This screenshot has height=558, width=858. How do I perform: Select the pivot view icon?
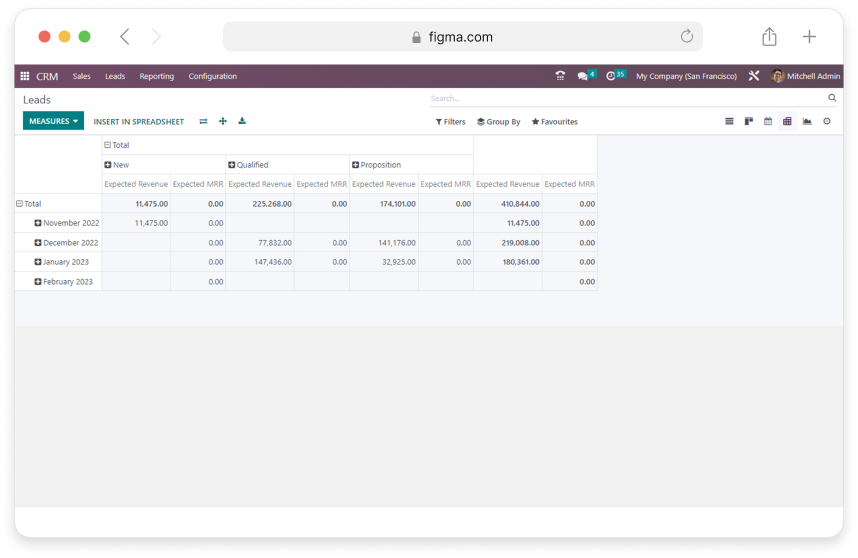[x=787, y=121]
